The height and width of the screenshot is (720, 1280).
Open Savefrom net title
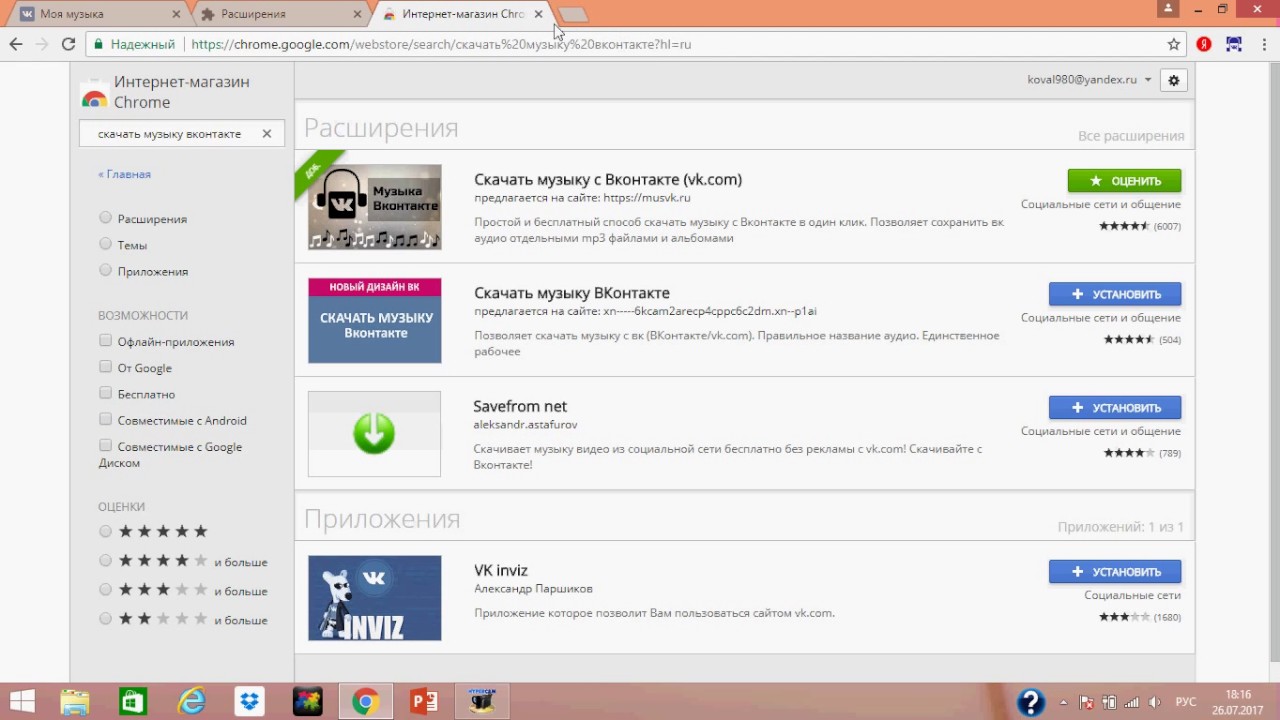[x=520, y=406]
